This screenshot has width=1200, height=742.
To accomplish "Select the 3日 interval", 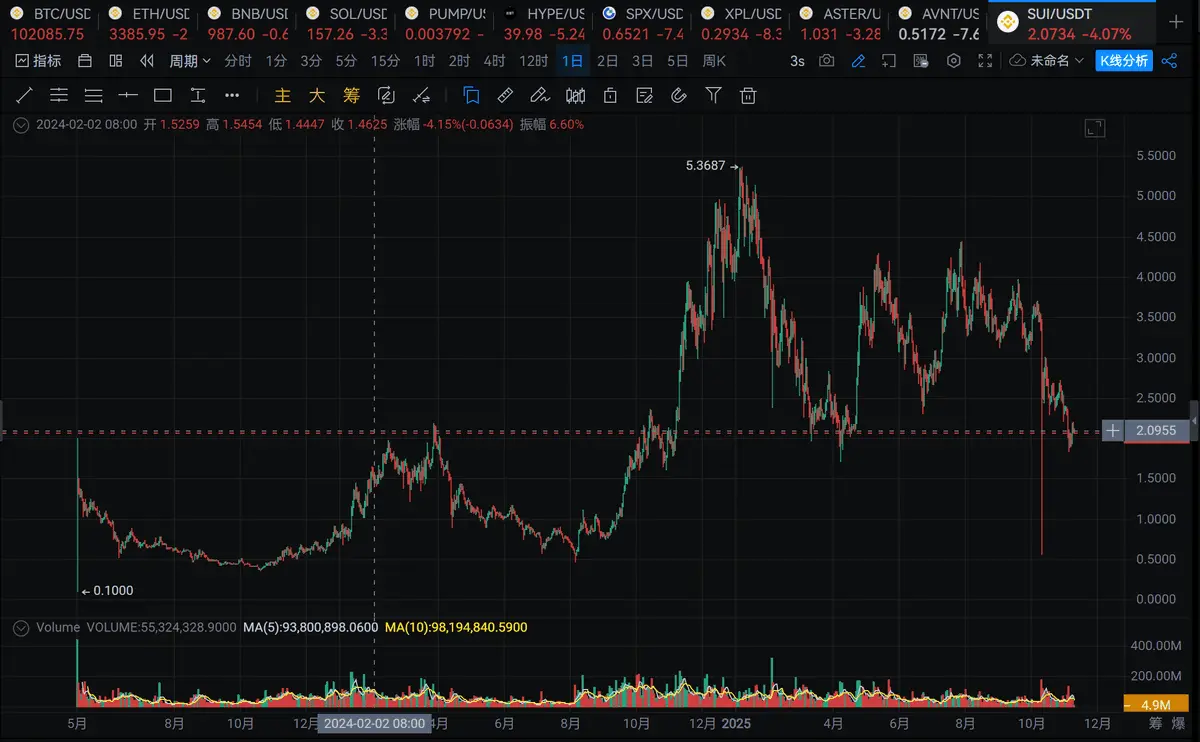I will (x=642, y=61).
